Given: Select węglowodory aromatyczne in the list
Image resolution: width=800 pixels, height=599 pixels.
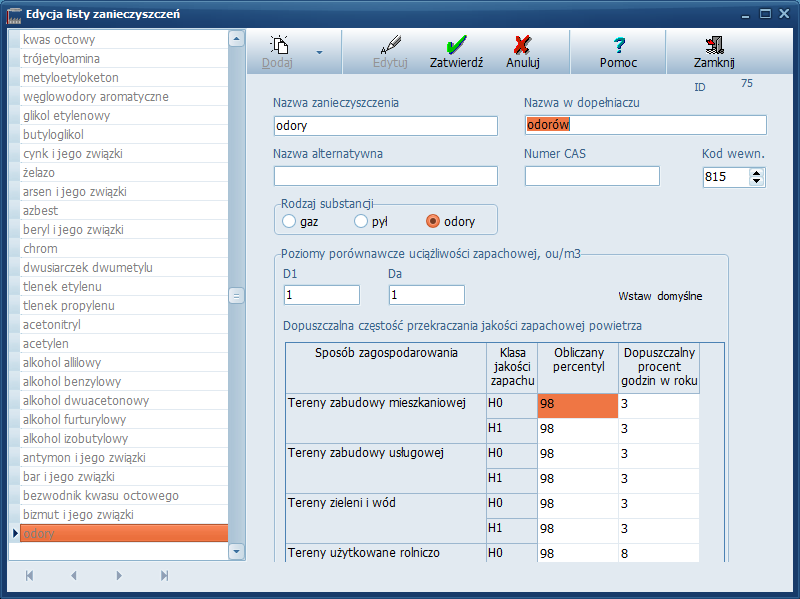Looking at the screenshot, I should 124,96.
